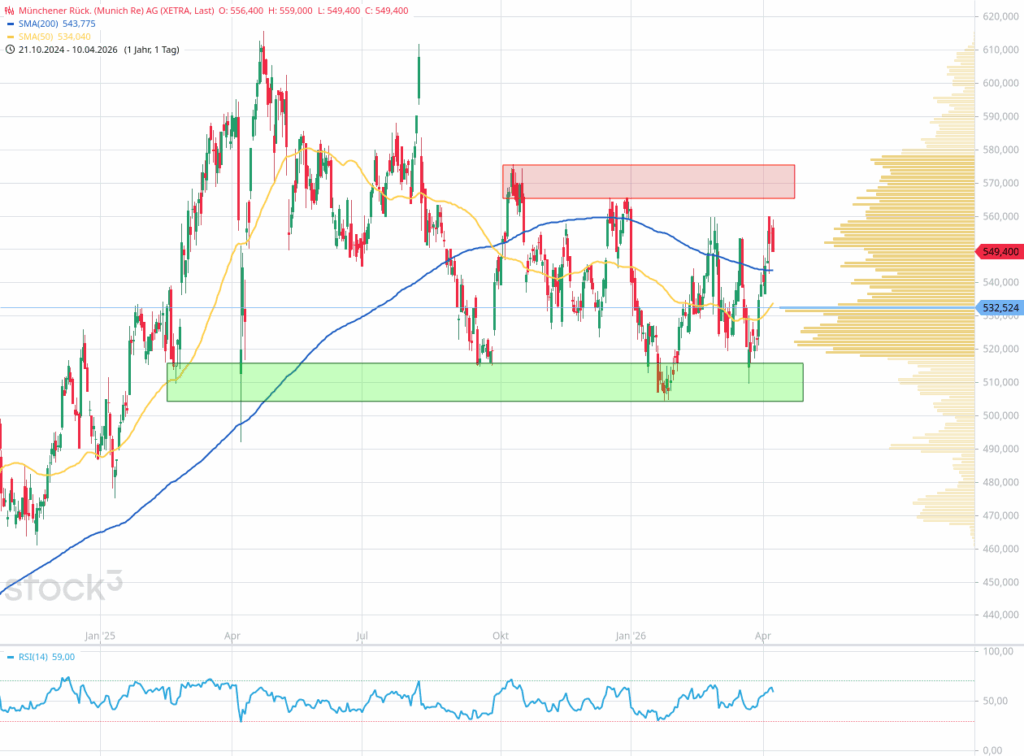The image size is (1024, 756).
Task: Click the clock icon beside the date range
Action: 10,48
